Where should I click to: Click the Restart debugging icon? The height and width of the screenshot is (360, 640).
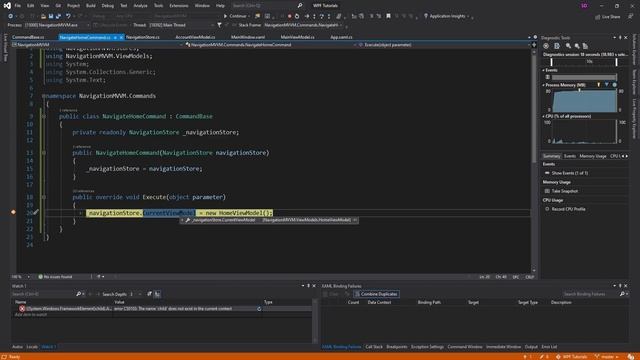[x=297, y=16]
